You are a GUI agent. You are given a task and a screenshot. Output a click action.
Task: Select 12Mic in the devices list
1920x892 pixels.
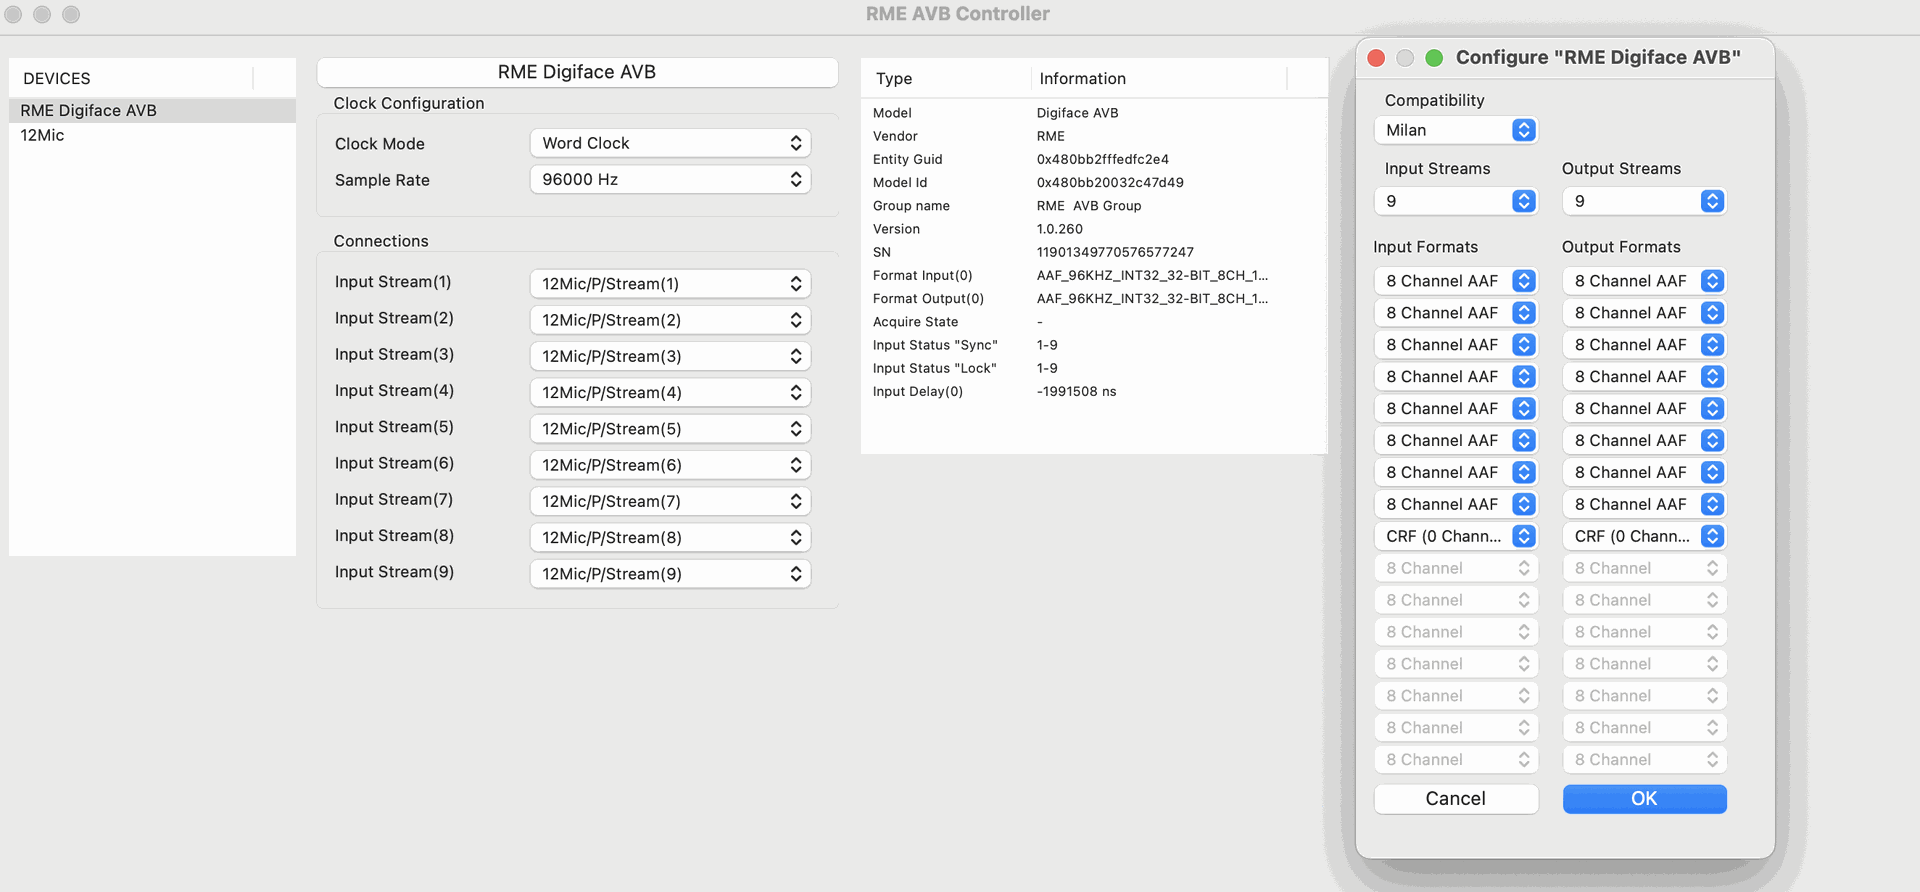pos(43,135)
